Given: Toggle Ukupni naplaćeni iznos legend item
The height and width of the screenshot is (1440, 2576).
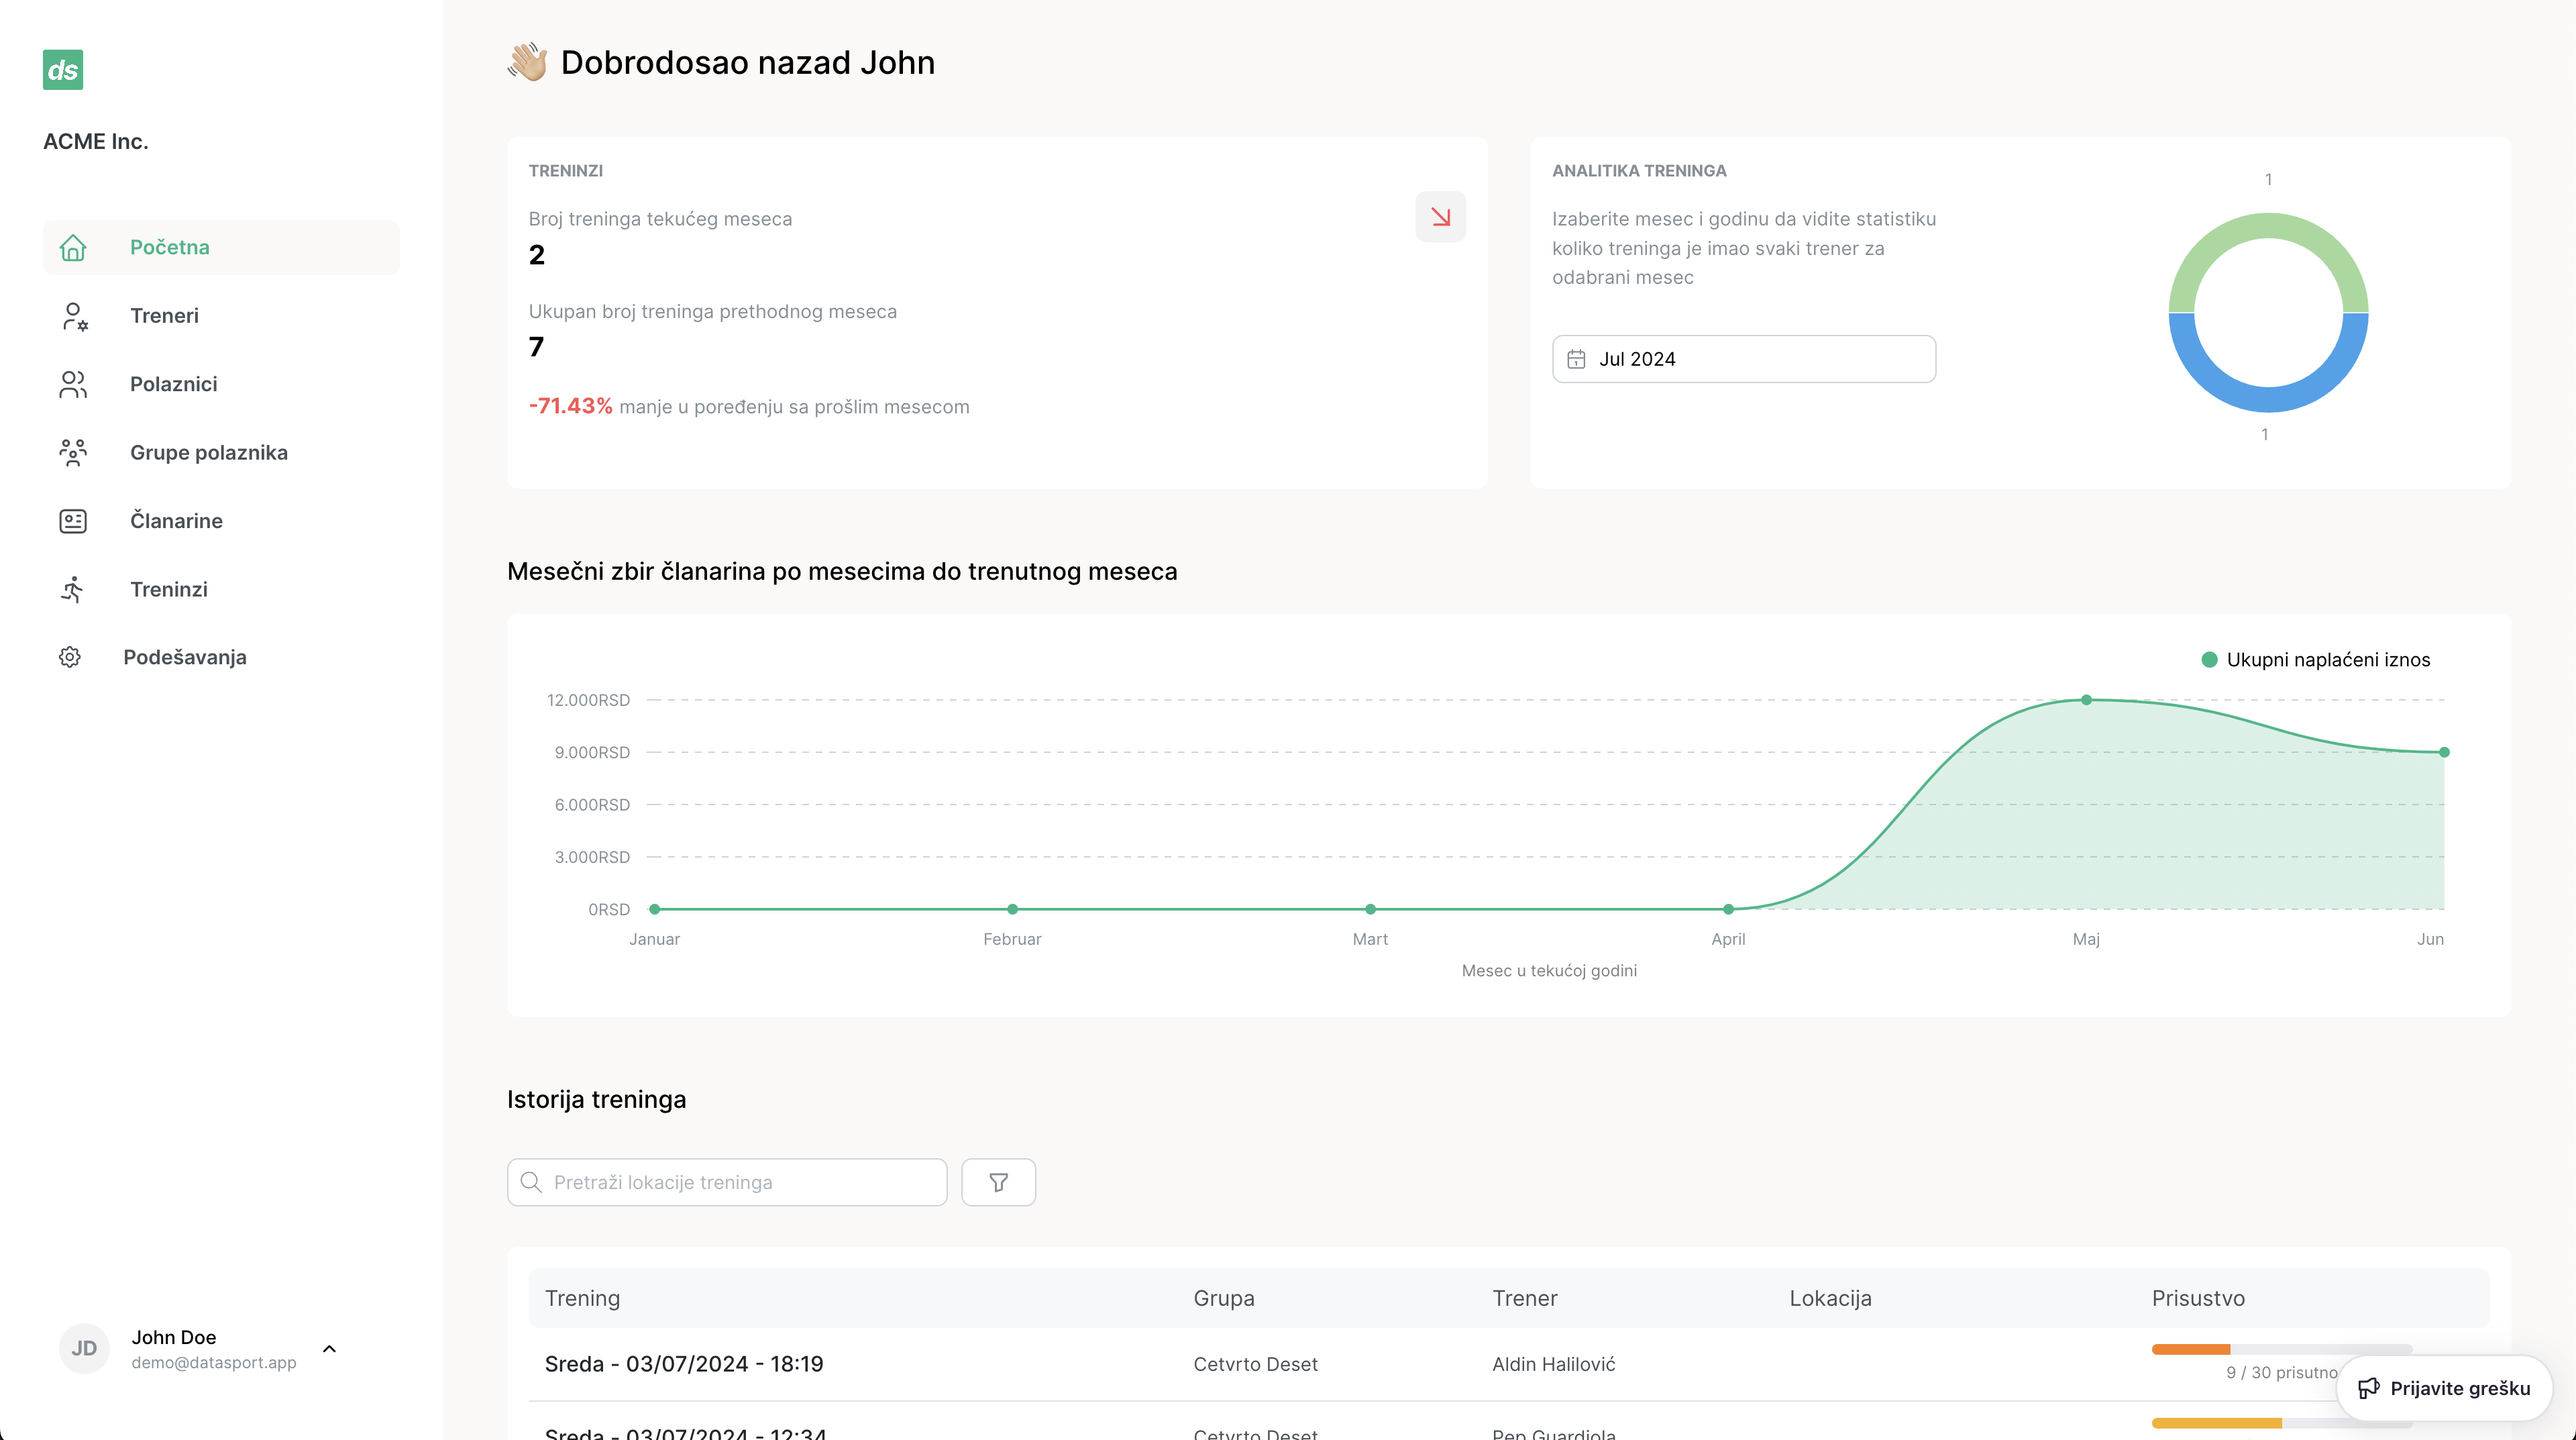Looking at the screenshot, I should pyautogui.click(x=2315, y=660).
